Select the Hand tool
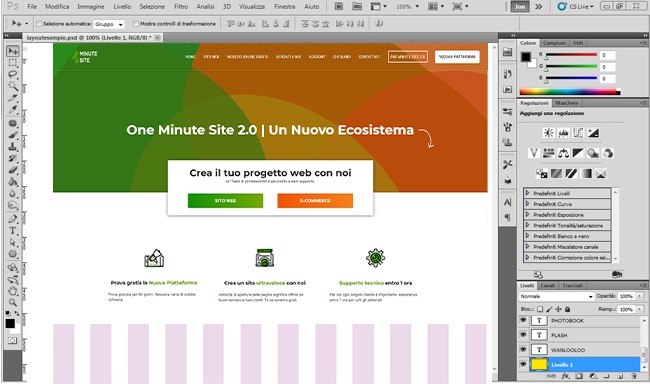This screenshot has width=650, height=384. 13,291
